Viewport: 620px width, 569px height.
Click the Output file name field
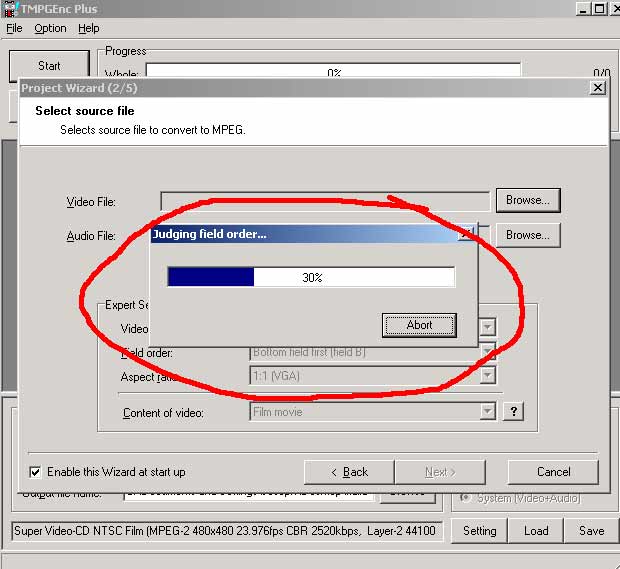[x=248, y=495]
